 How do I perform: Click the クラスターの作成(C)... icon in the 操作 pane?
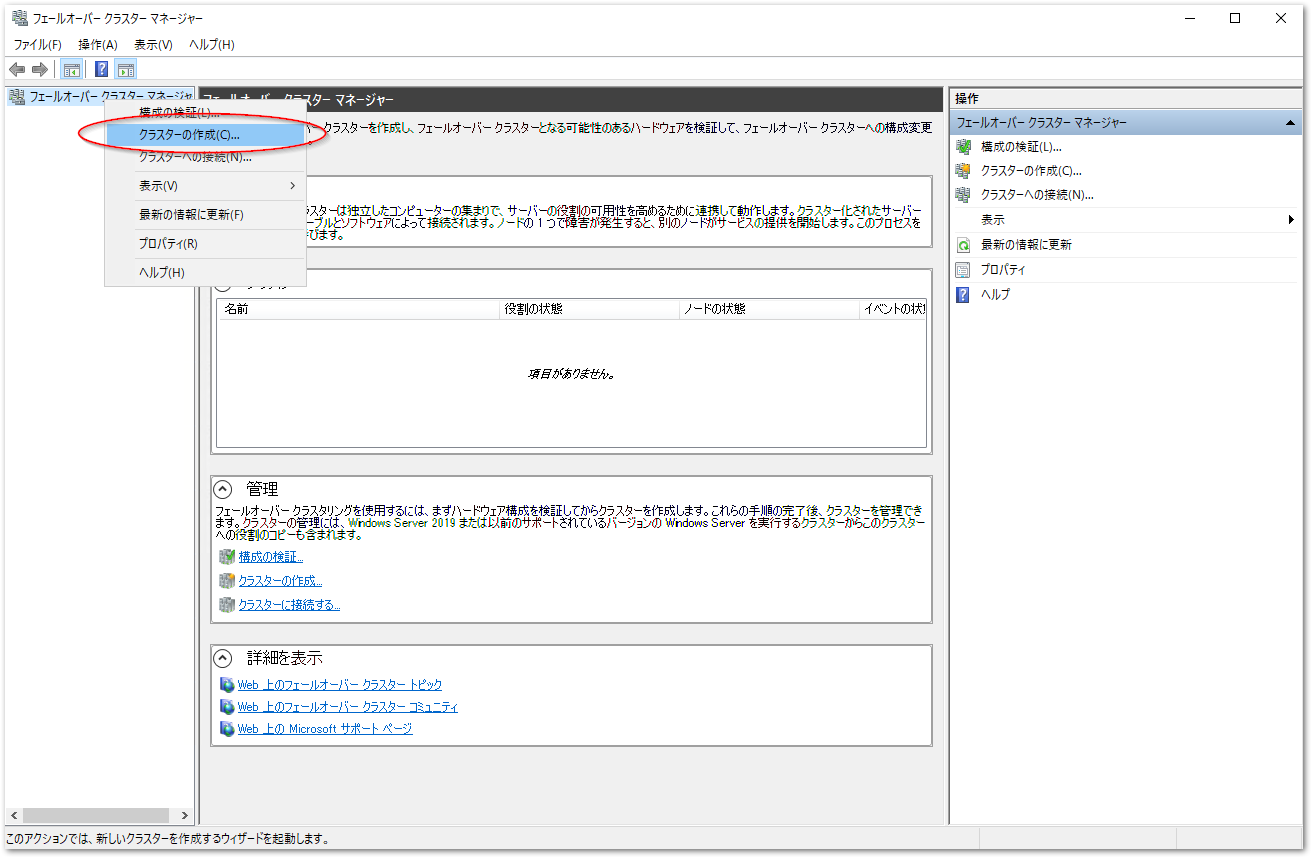[963, 170]
